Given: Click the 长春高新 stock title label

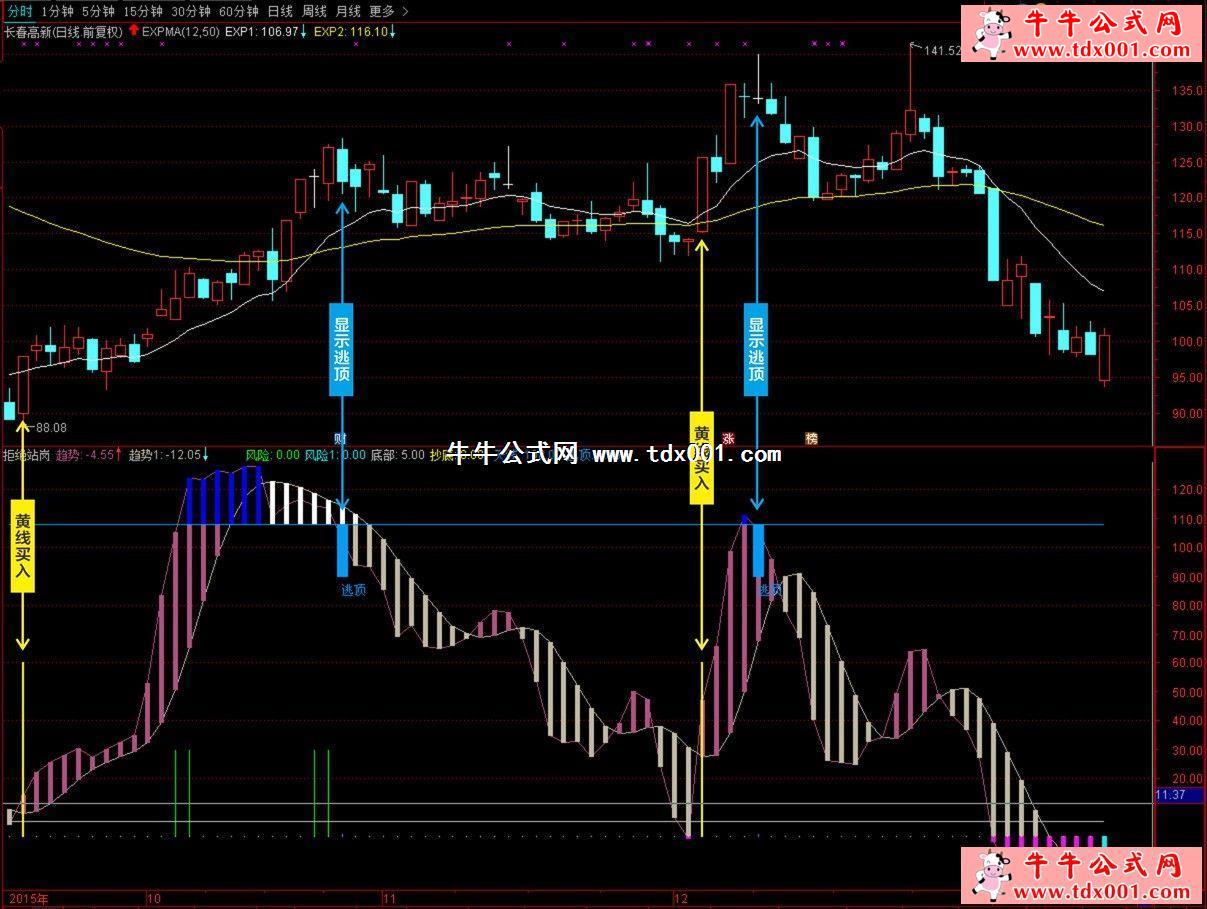Looking at the screenshot, I should [35, 32].
